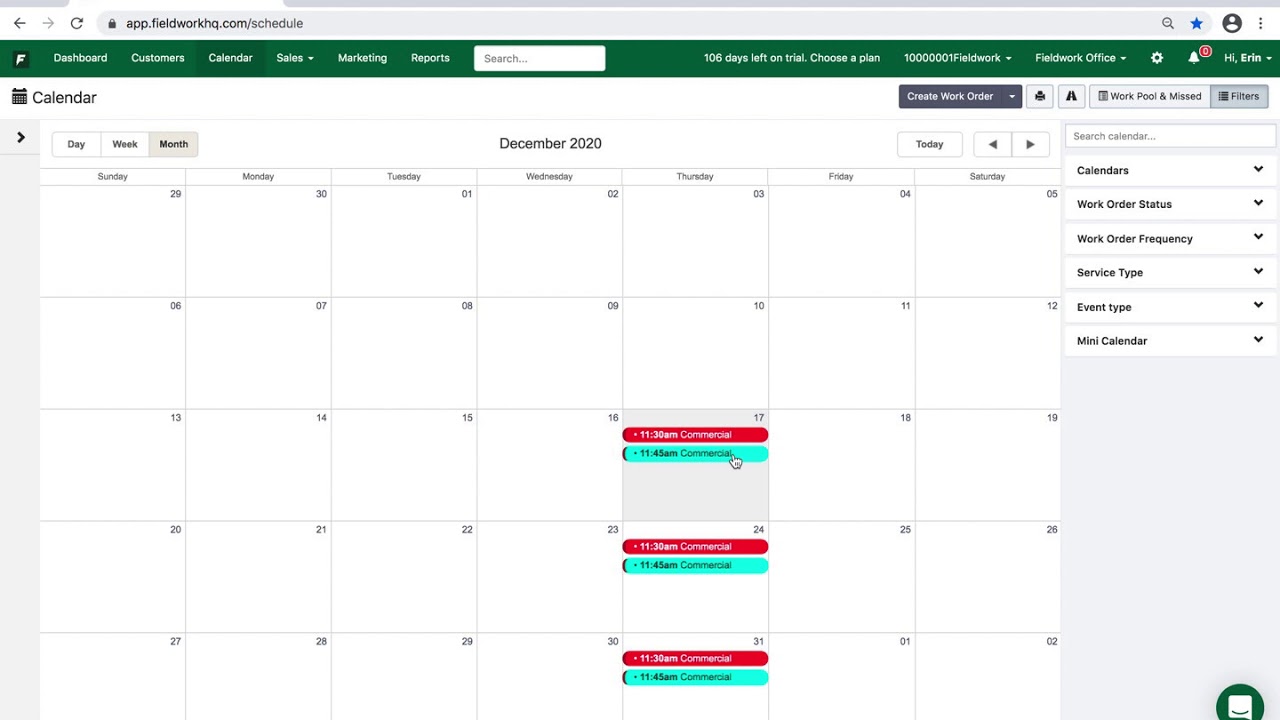Open Calendar in the navigation bar
The image size is (1280, 720).
(230, 58)
